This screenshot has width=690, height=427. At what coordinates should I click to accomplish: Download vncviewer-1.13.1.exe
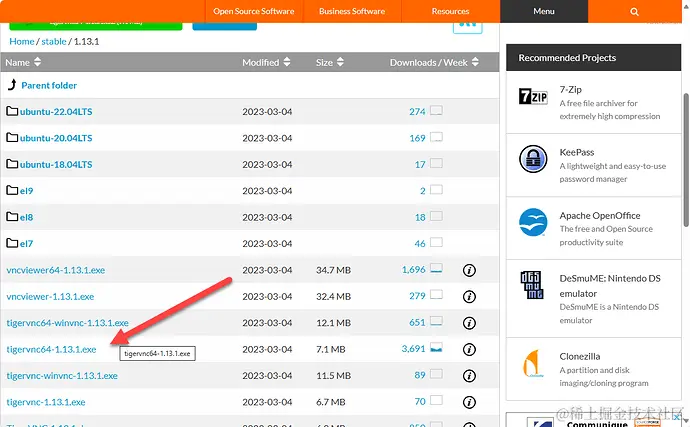click(50, 297)
